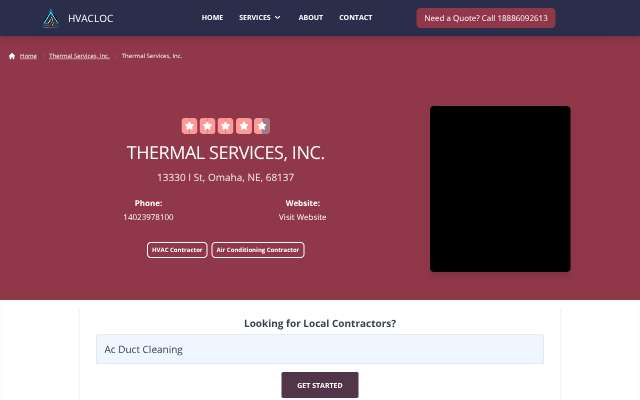640x400 pixels.
Task: Click the phone number 14023978100
Action: pyautogui.click(x=148, y=217)
